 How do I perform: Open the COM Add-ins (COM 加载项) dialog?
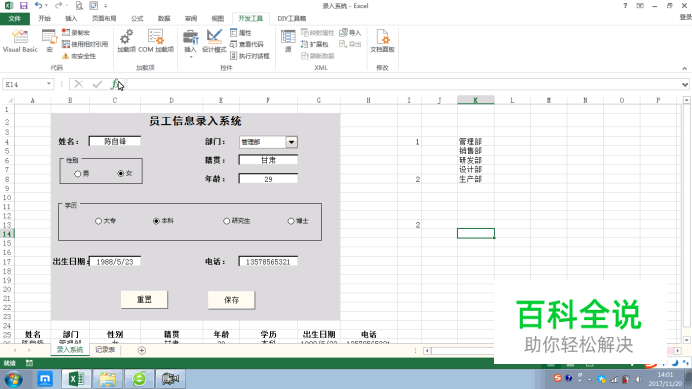click(x=156, y=41)
